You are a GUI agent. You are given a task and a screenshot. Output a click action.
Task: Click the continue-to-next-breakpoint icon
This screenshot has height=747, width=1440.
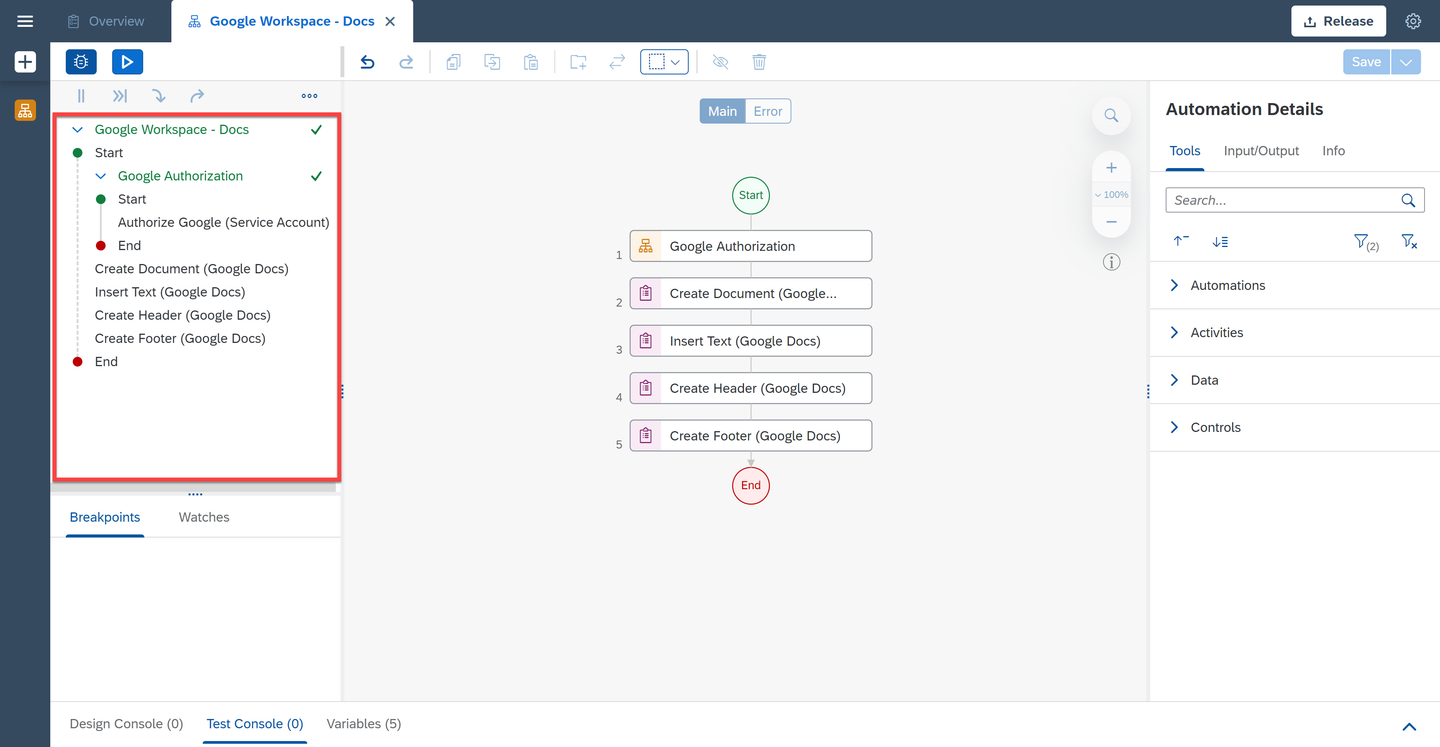point(120,96)
